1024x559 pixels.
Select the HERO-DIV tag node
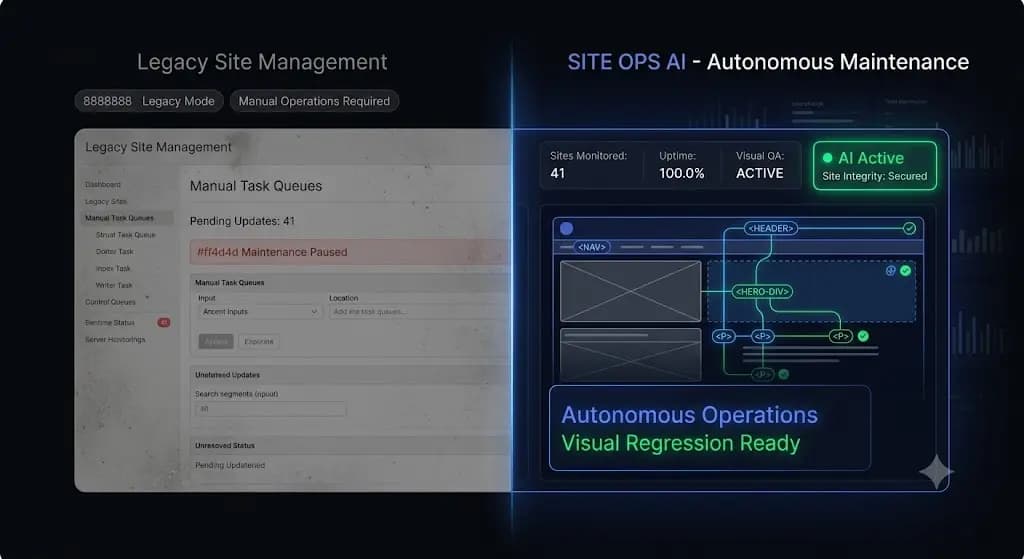pos(762,291)
